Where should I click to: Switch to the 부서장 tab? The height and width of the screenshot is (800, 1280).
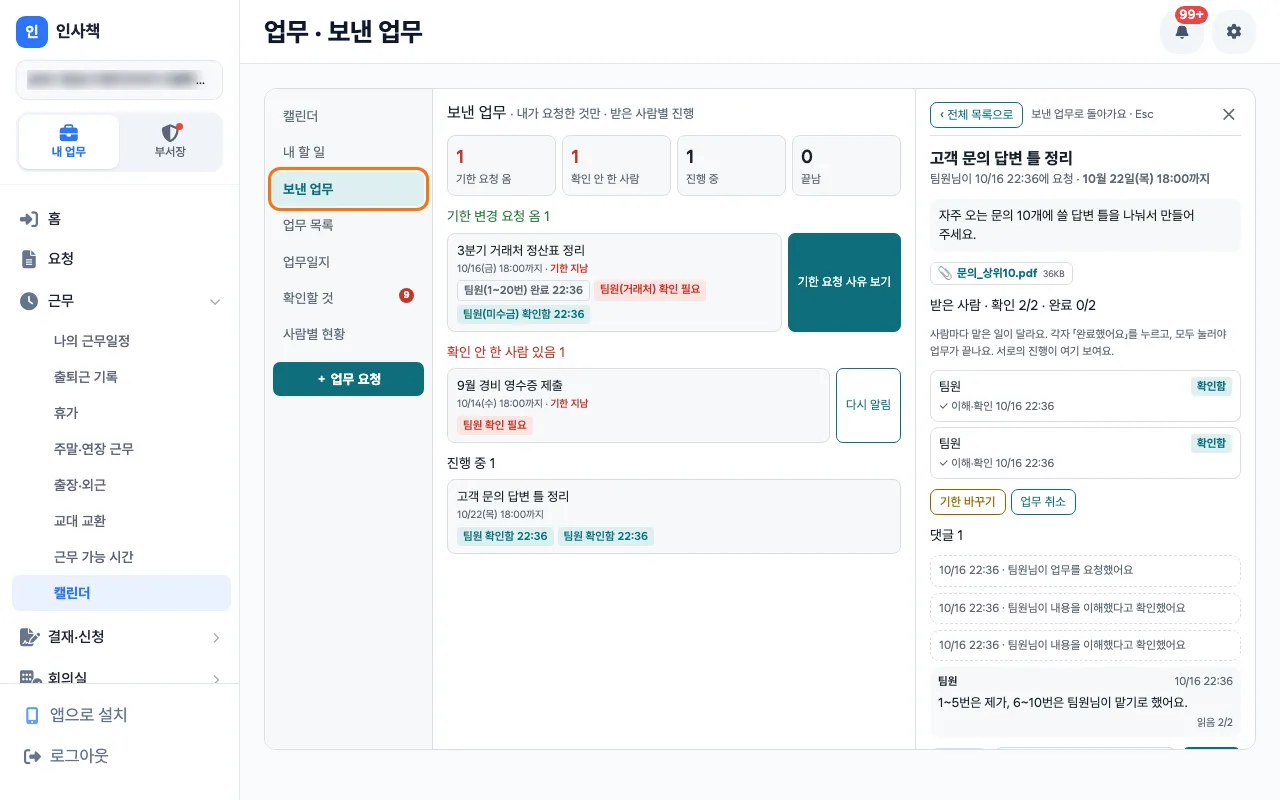(170, 142)
